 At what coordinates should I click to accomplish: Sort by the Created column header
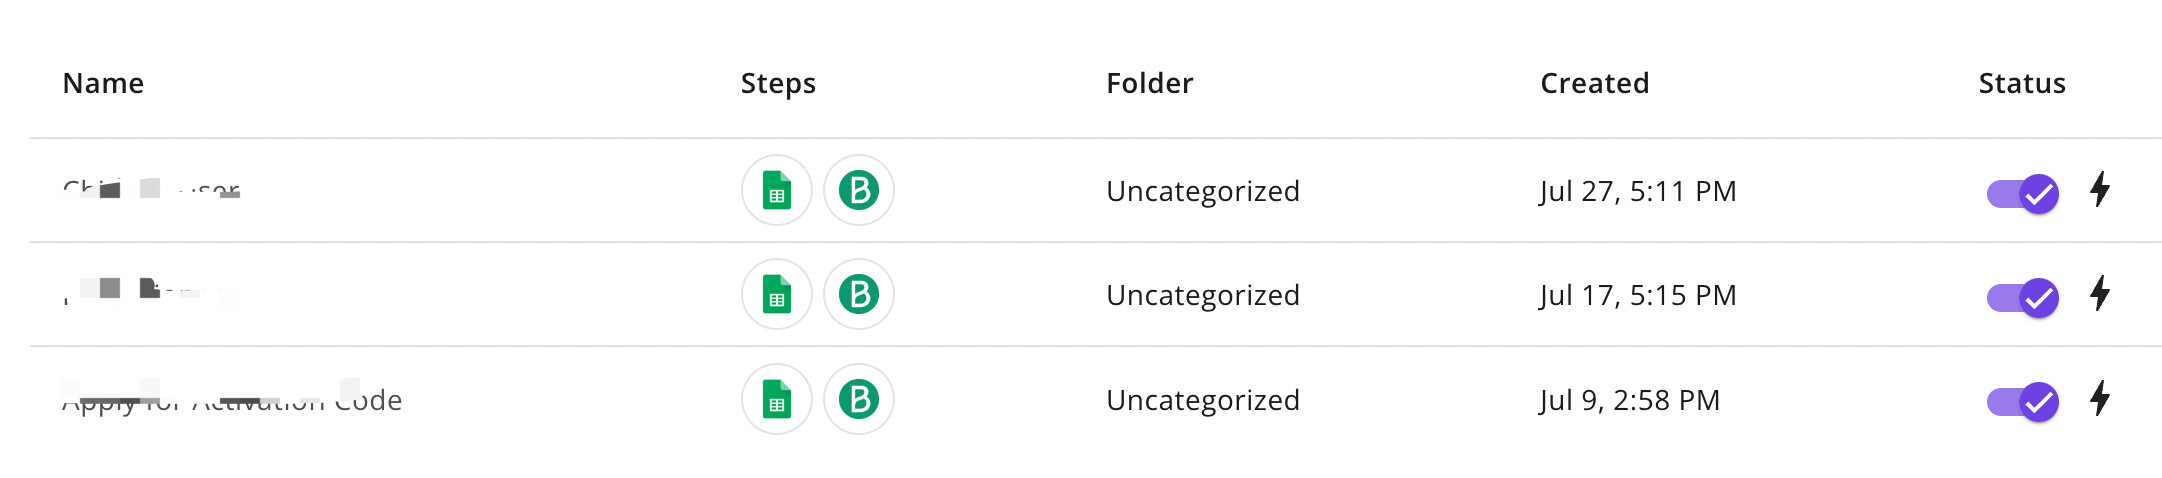1594,83
